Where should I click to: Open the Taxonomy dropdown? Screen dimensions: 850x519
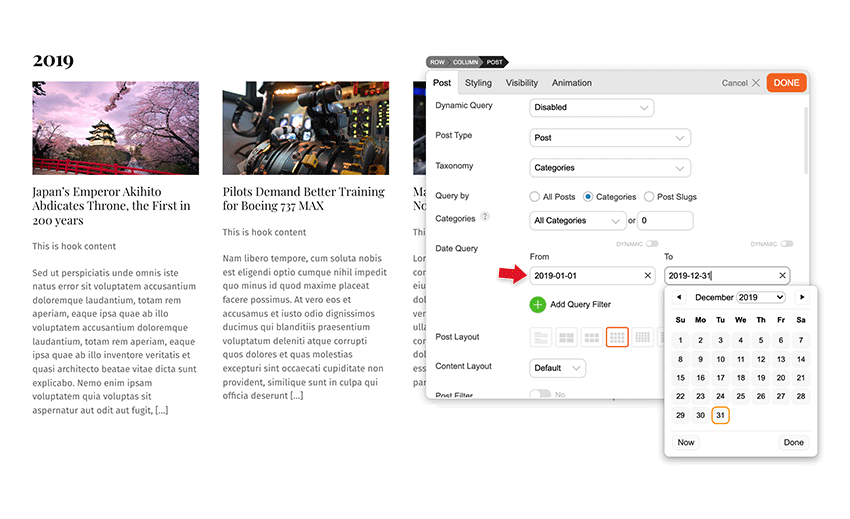click(x=610, y=168)
